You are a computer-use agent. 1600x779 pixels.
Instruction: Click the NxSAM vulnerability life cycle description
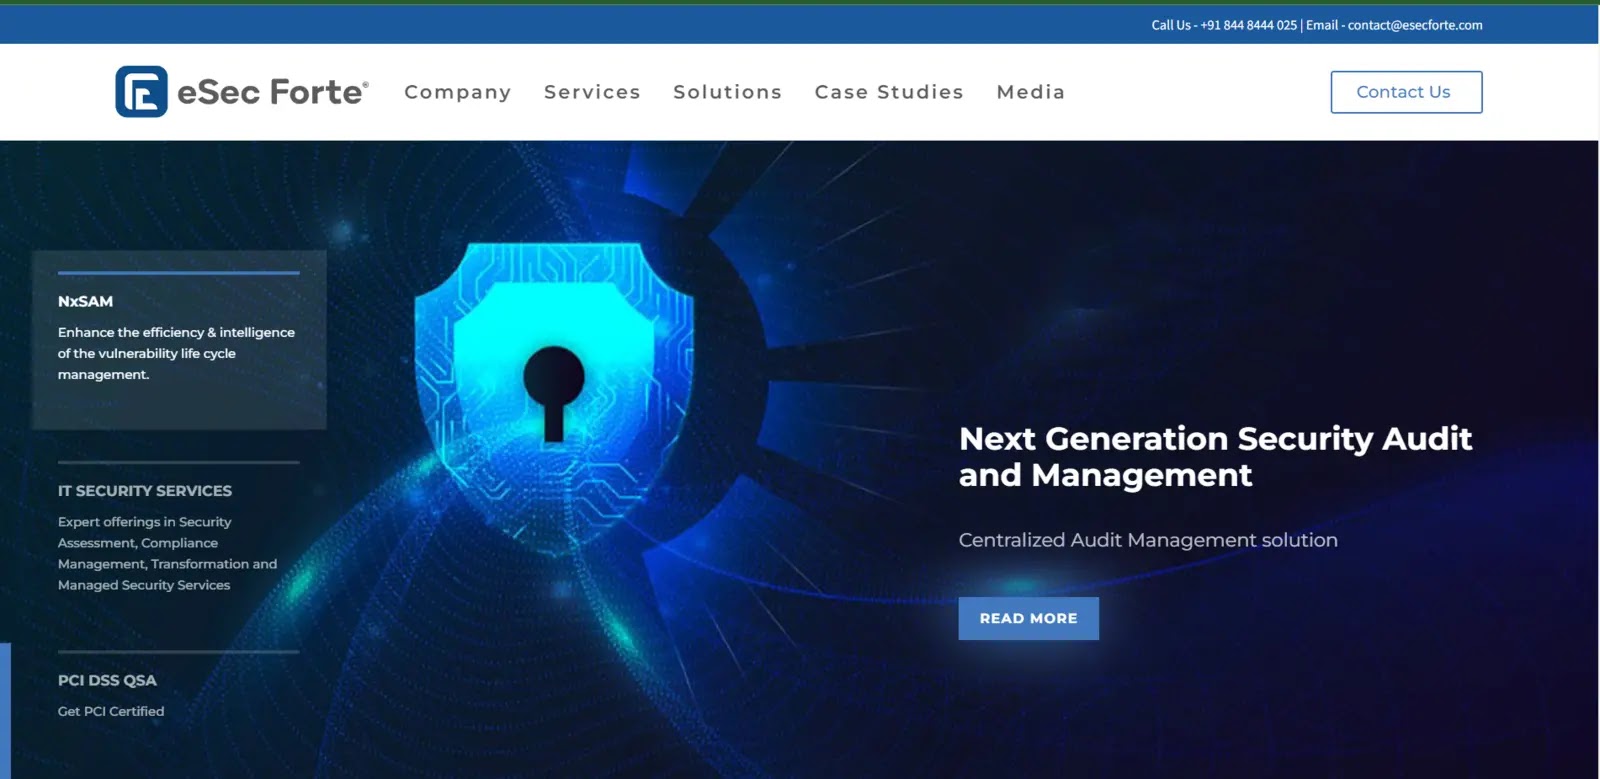(176, 353)
